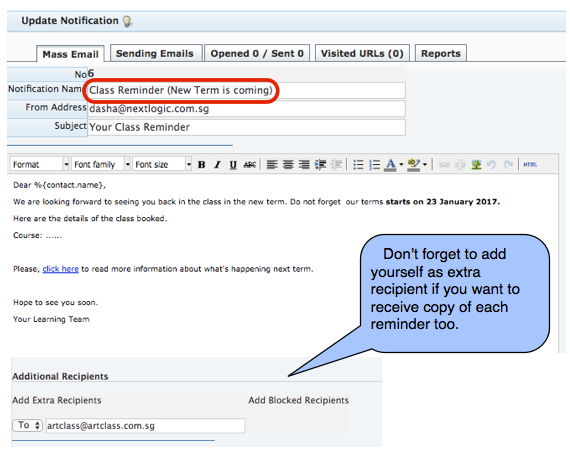Click the Subject input field
Screen dimensions: 570x454
pyautogui.click(x=246, y=127)
